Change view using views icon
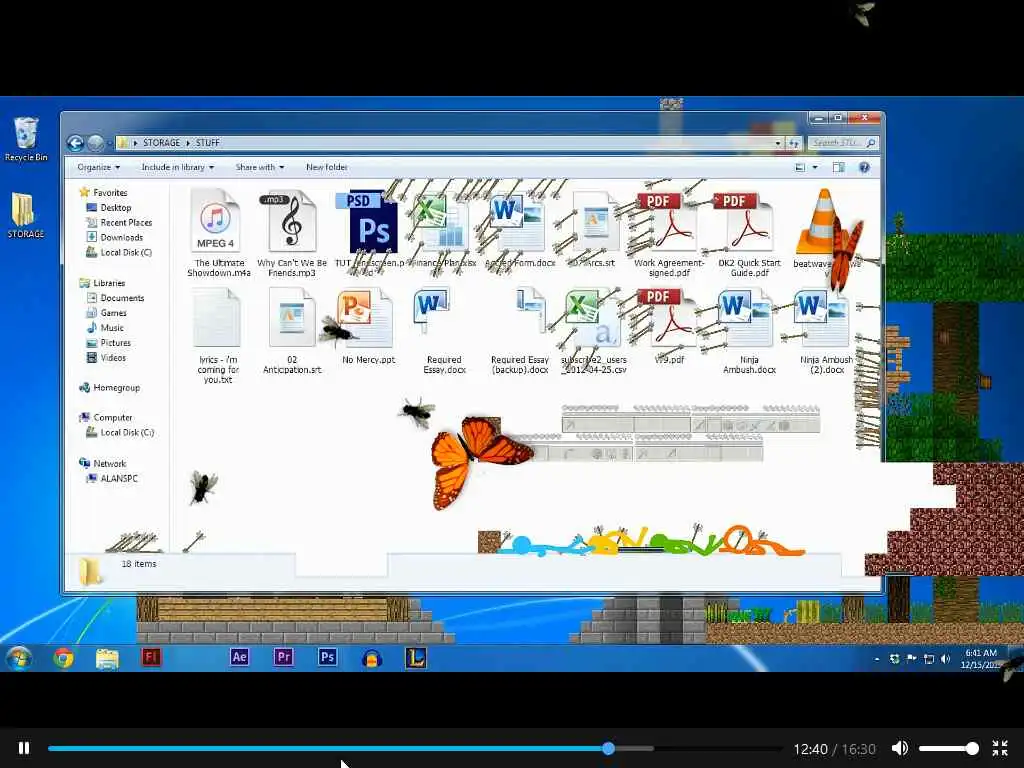This screenshot has height=768, width=1024. [x=800, y=168]
